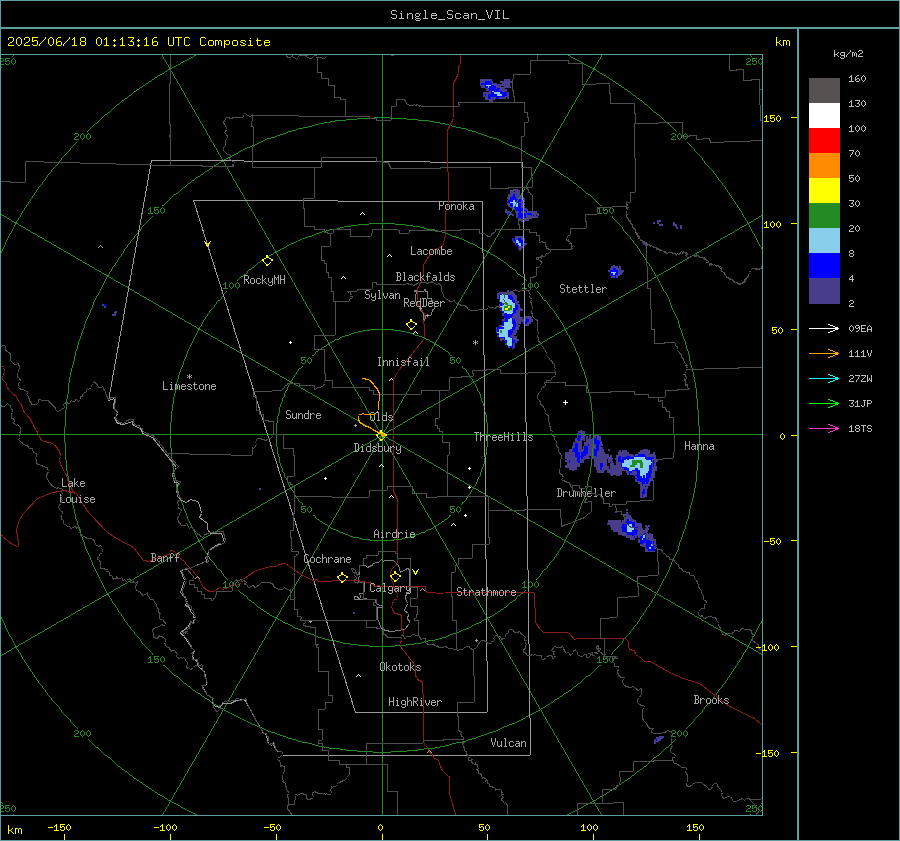Click the orange 50-70 legend swatch
This screenshot has width=900, height=841.
pyautogui.click(x=824, y=166)
